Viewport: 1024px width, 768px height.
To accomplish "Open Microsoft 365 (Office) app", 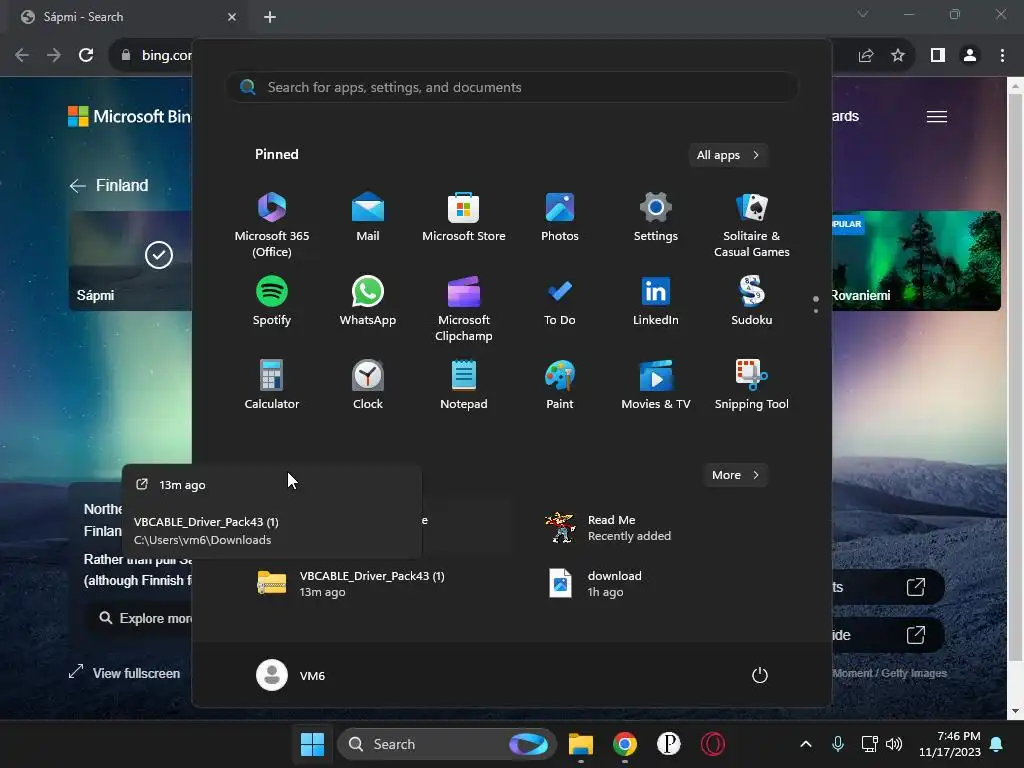I will tap(272, 225).
